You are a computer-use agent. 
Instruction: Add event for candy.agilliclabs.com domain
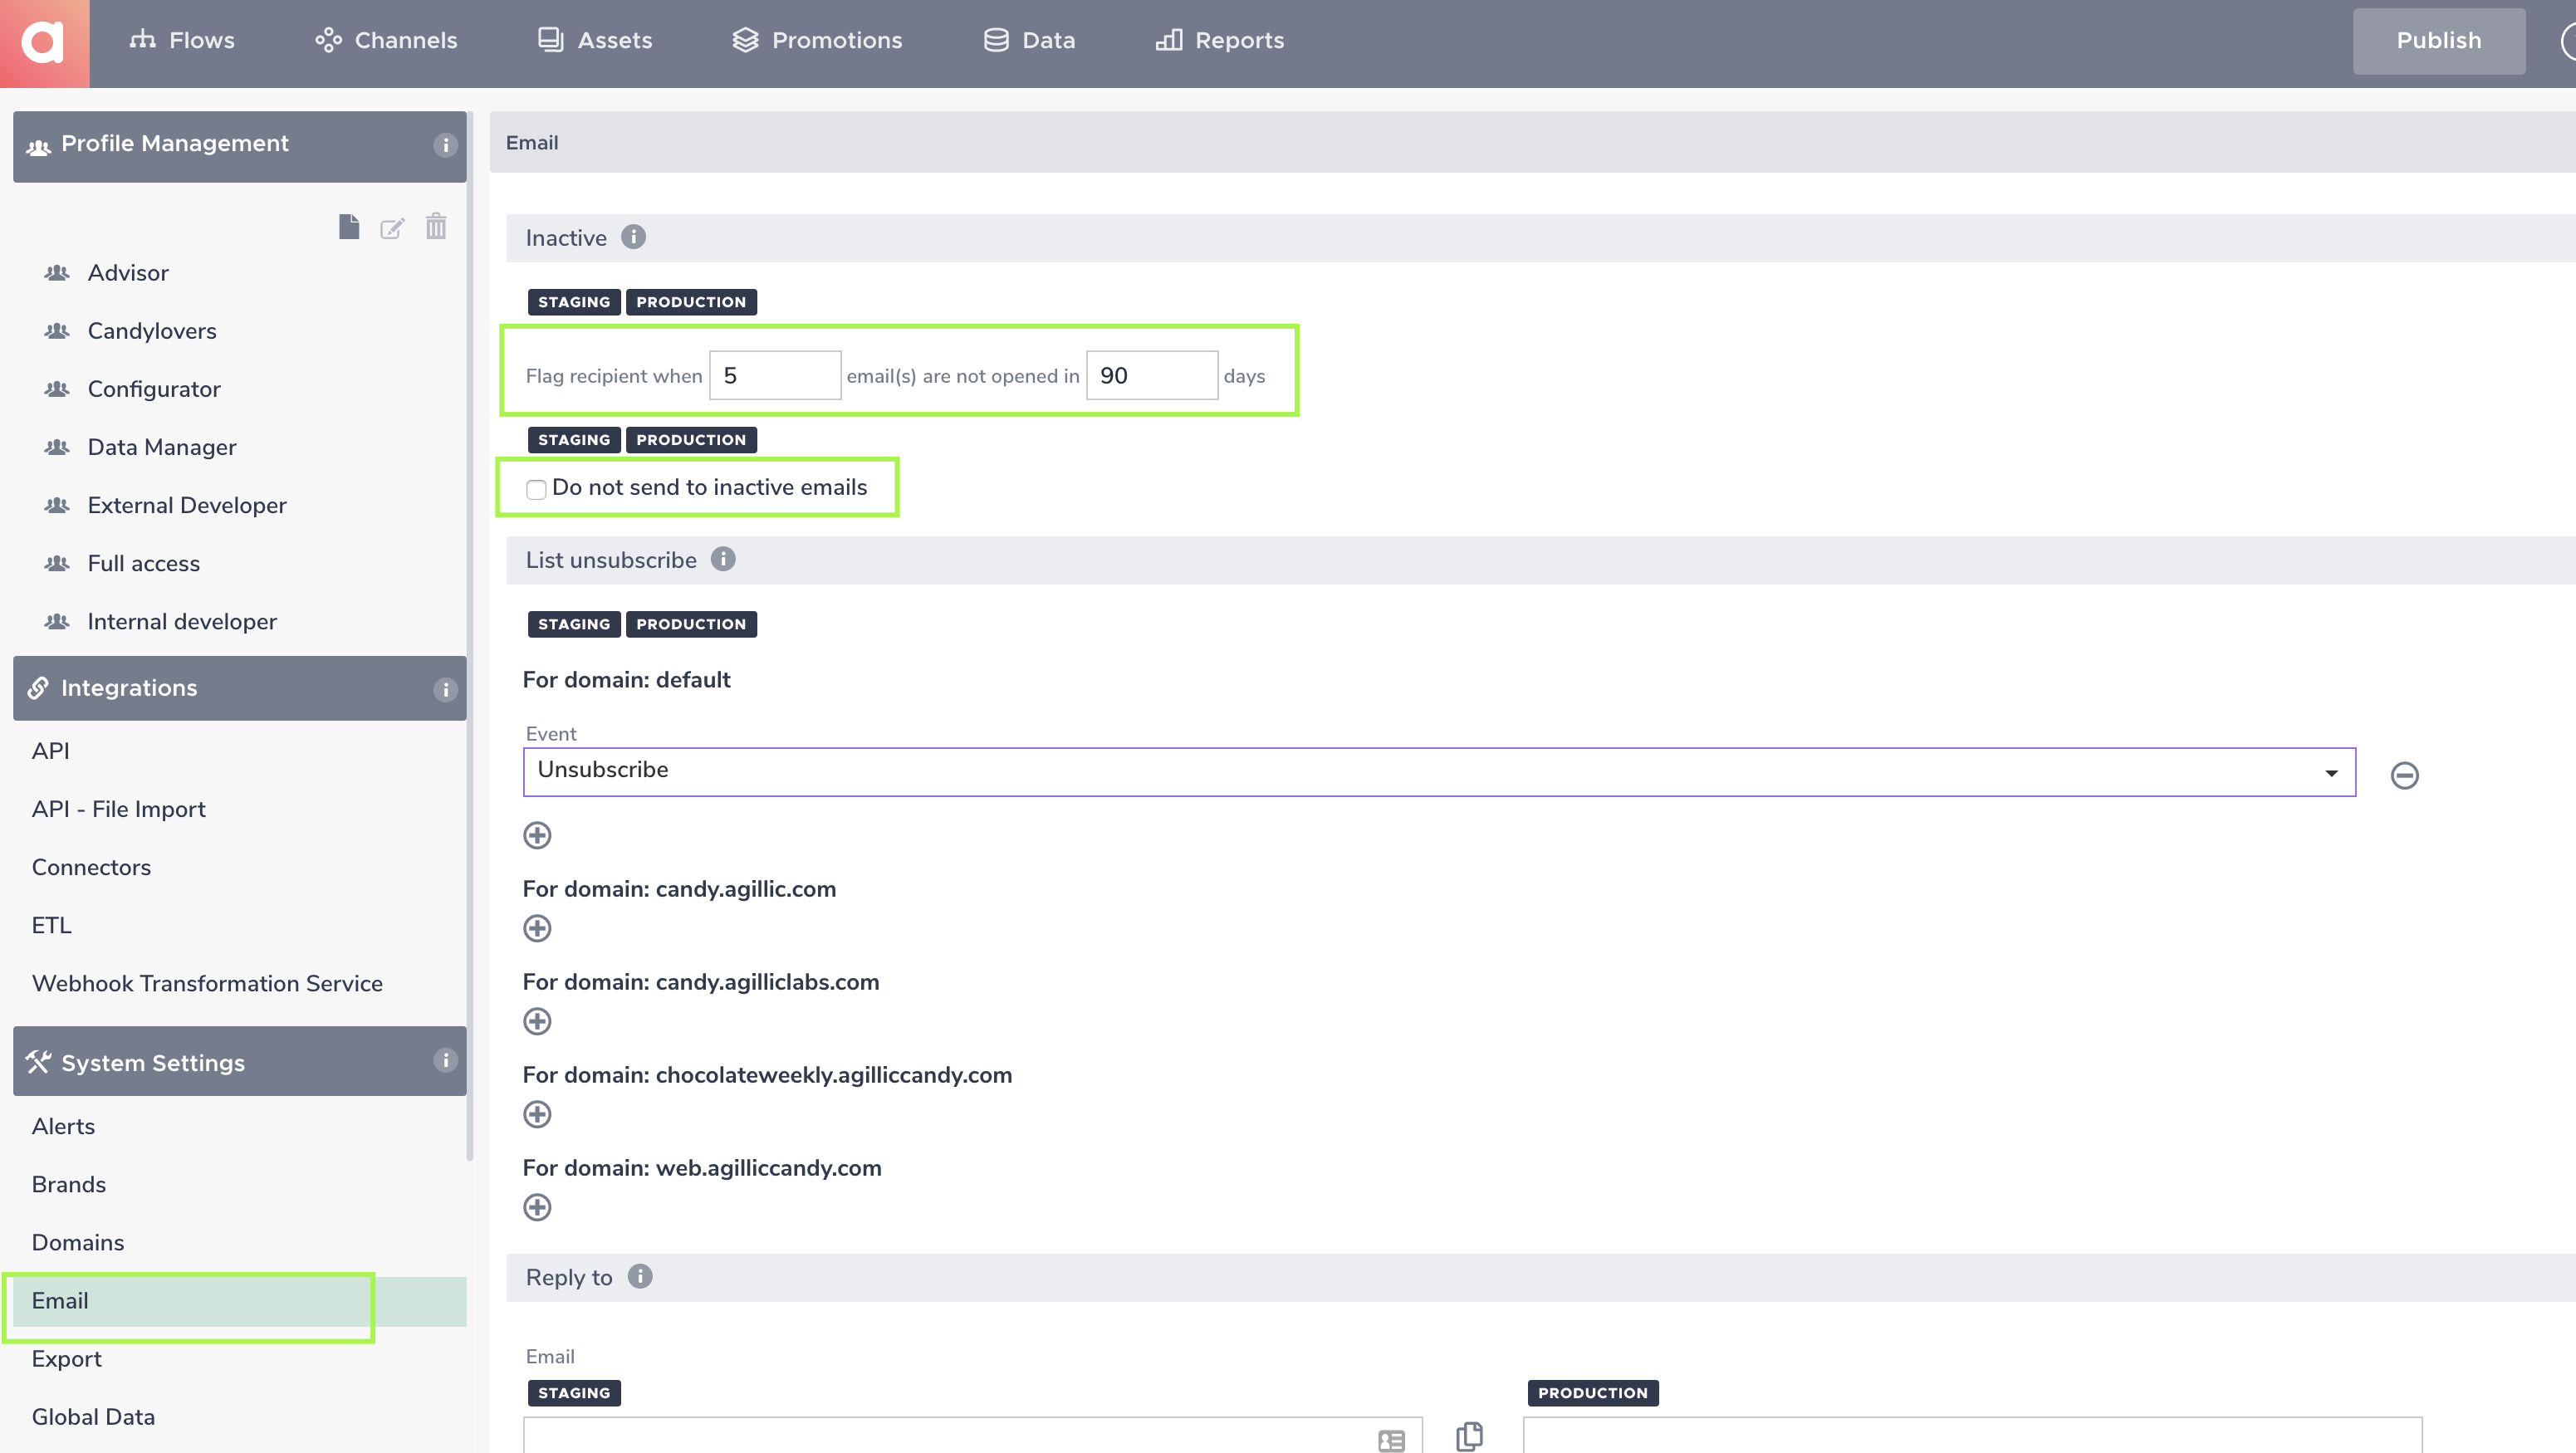coord(537,1021)
